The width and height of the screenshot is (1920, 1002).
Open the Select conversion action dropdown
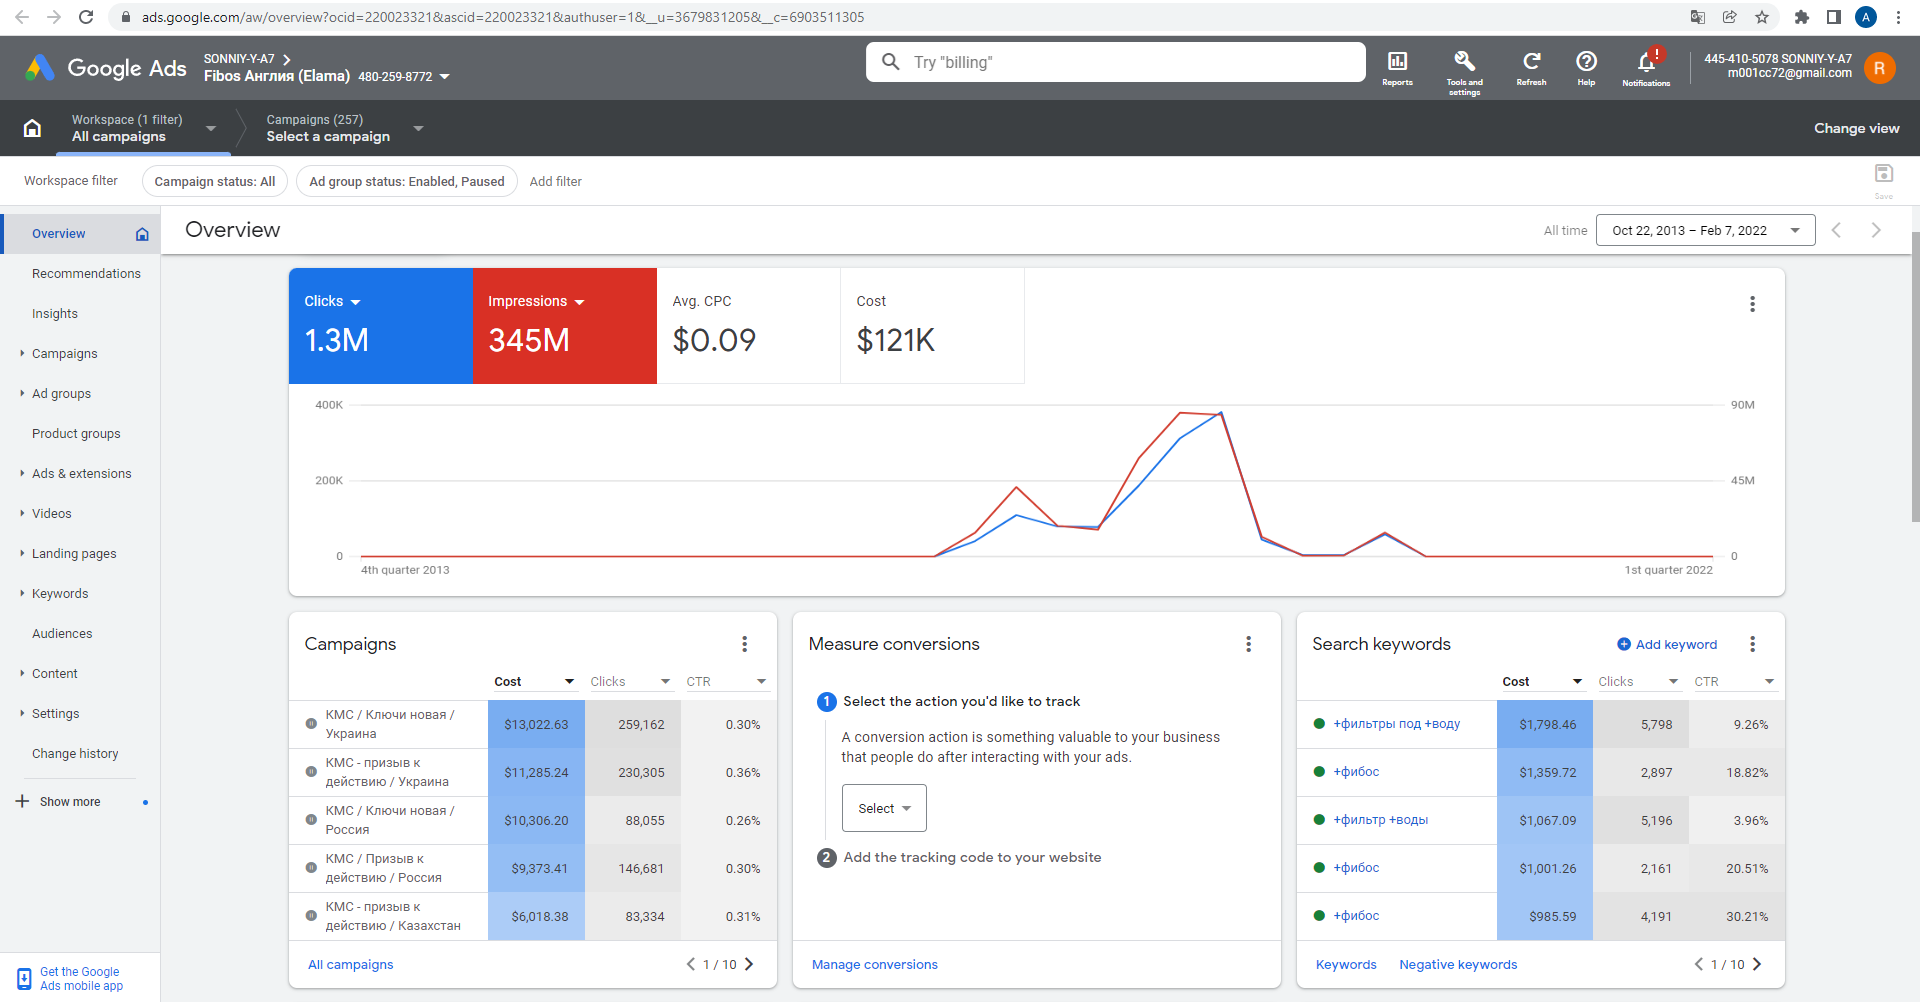coord(884,808)
